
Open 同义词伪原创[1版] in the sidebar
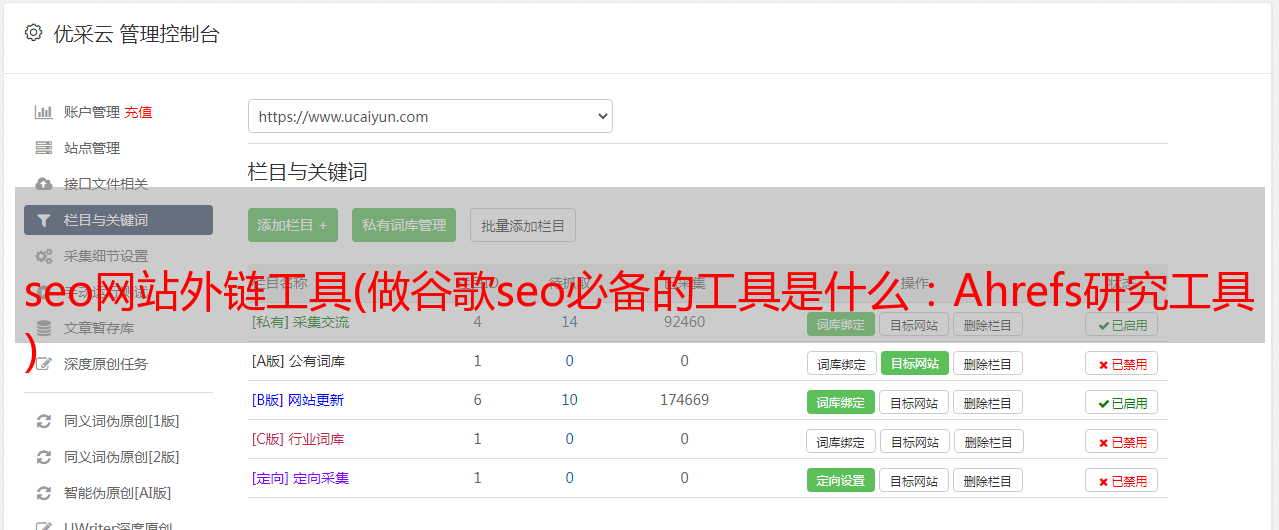point(122,421)
